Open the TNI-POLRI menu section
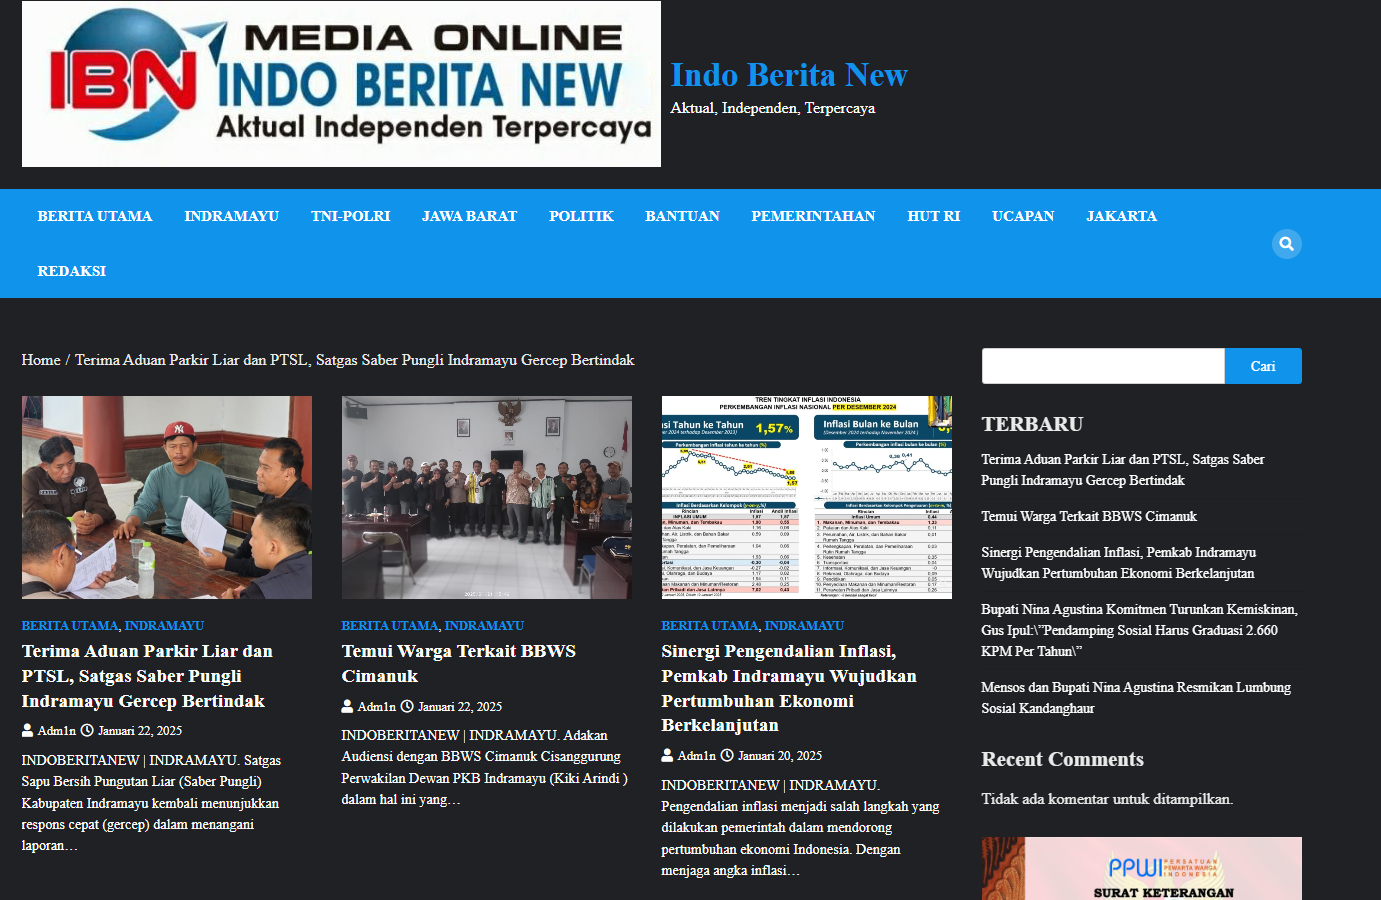This screenshot has width=1381, height=900. tap(350, 216)
